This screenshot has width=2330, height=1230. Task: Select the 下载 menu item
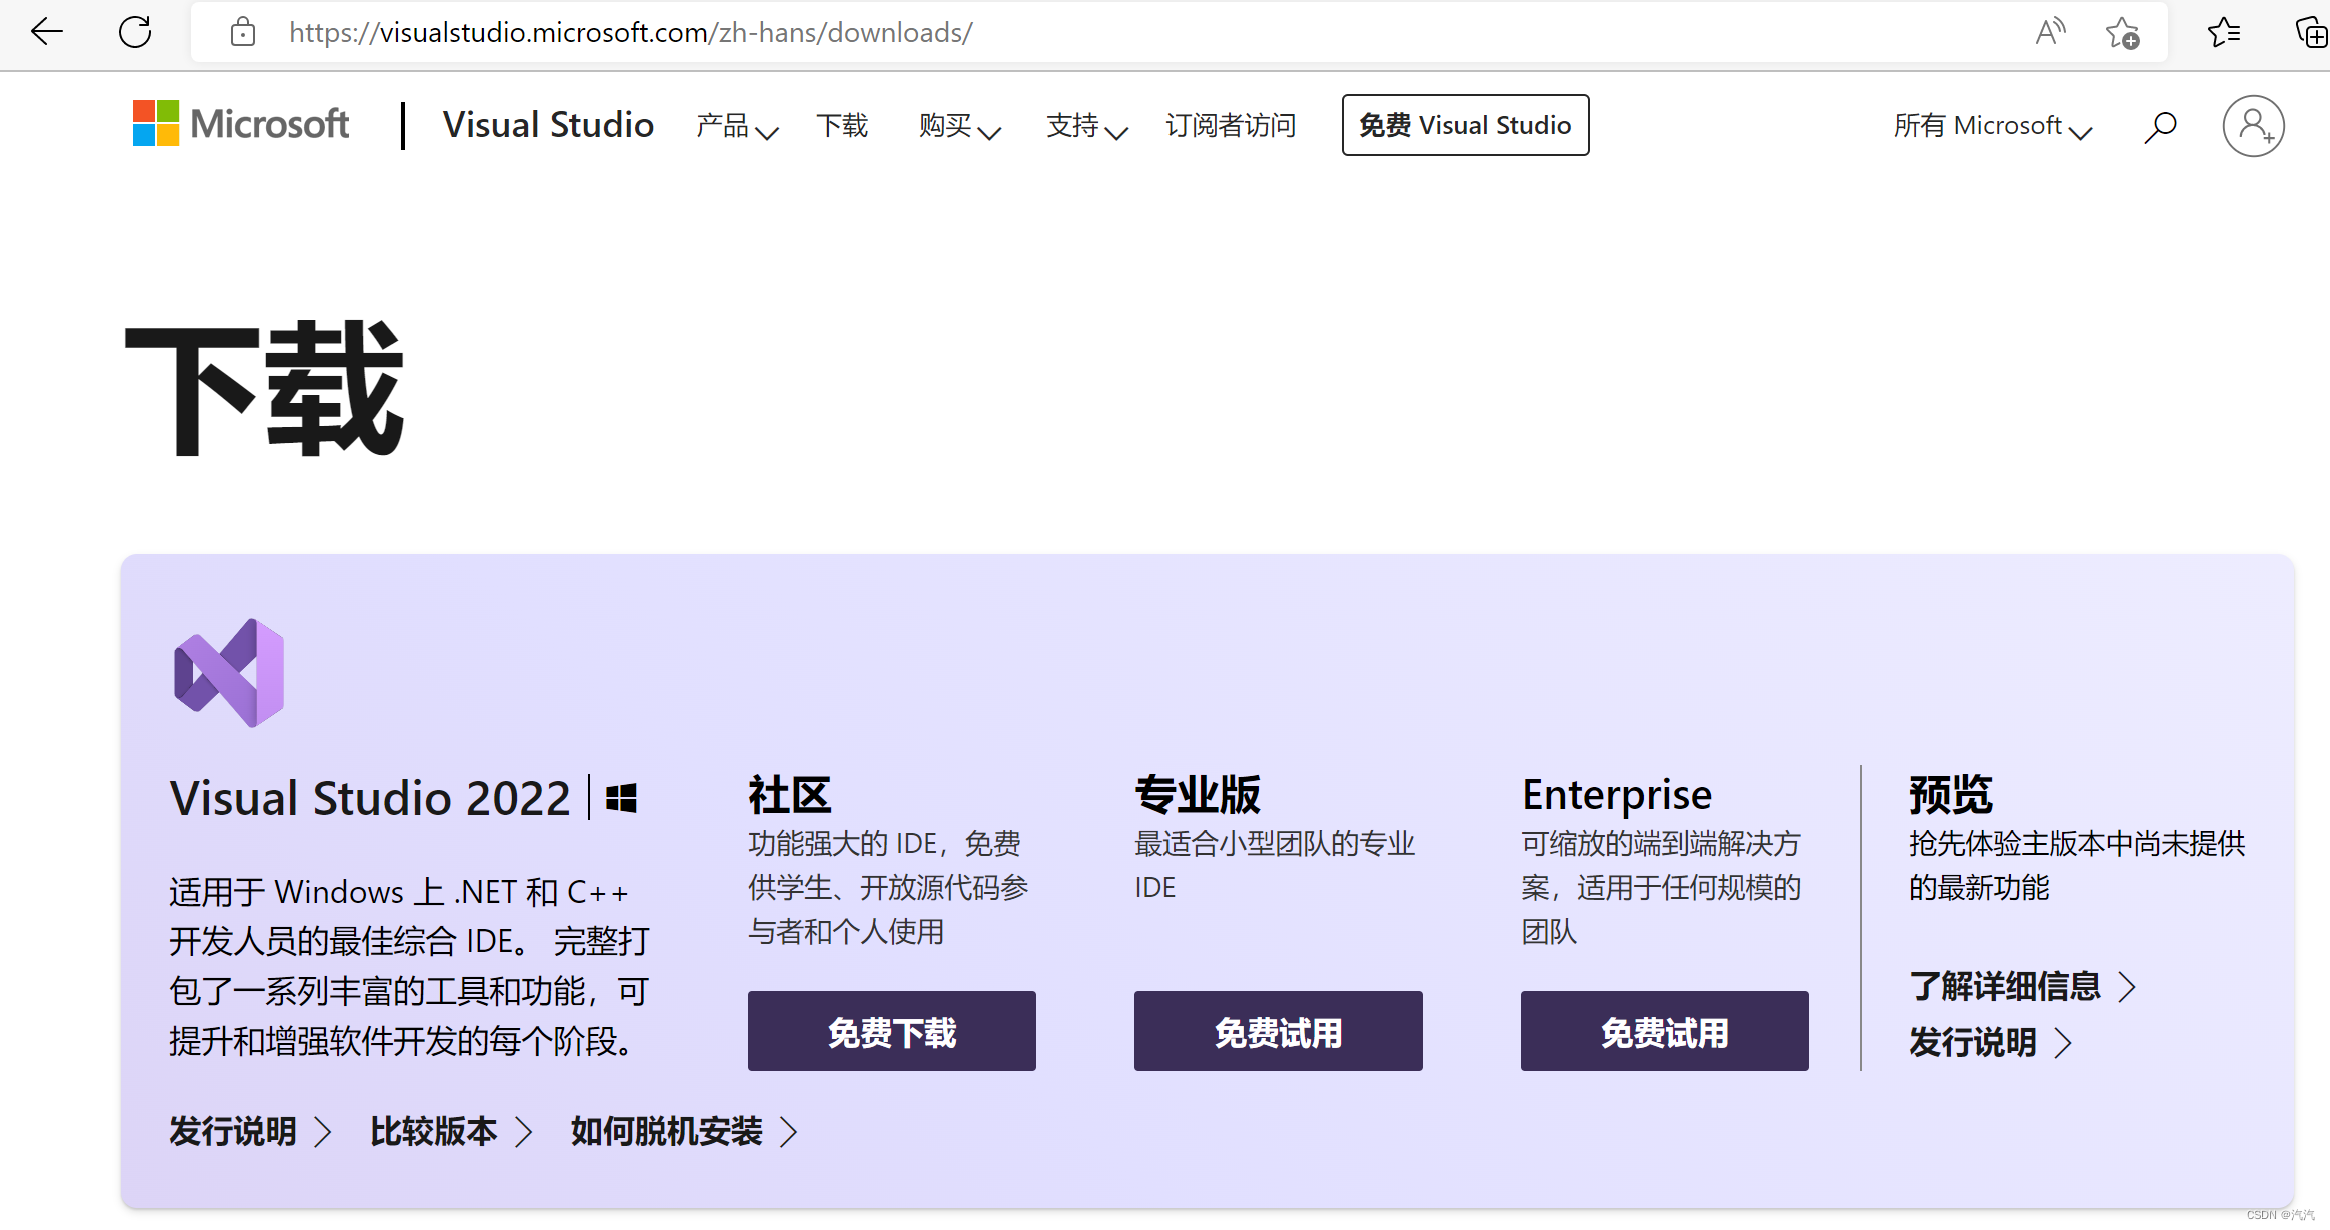click(x=842, y=125)
